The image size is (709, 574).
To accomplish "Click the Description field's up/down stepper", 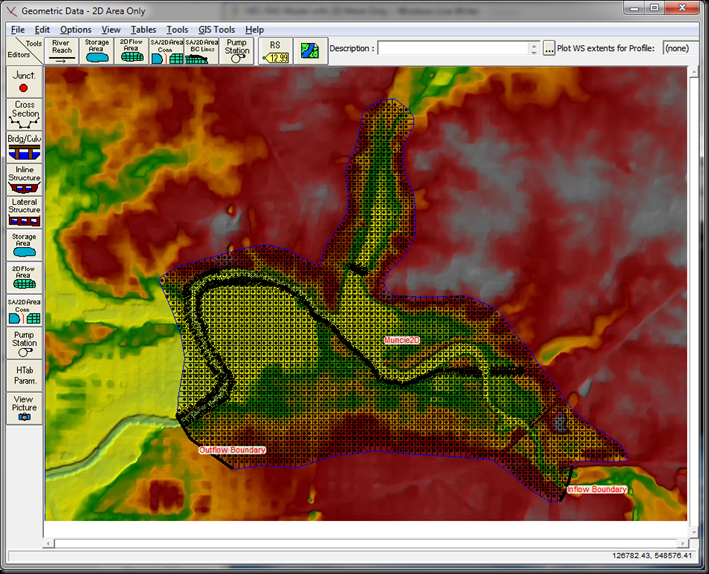I will click(534, 48).
